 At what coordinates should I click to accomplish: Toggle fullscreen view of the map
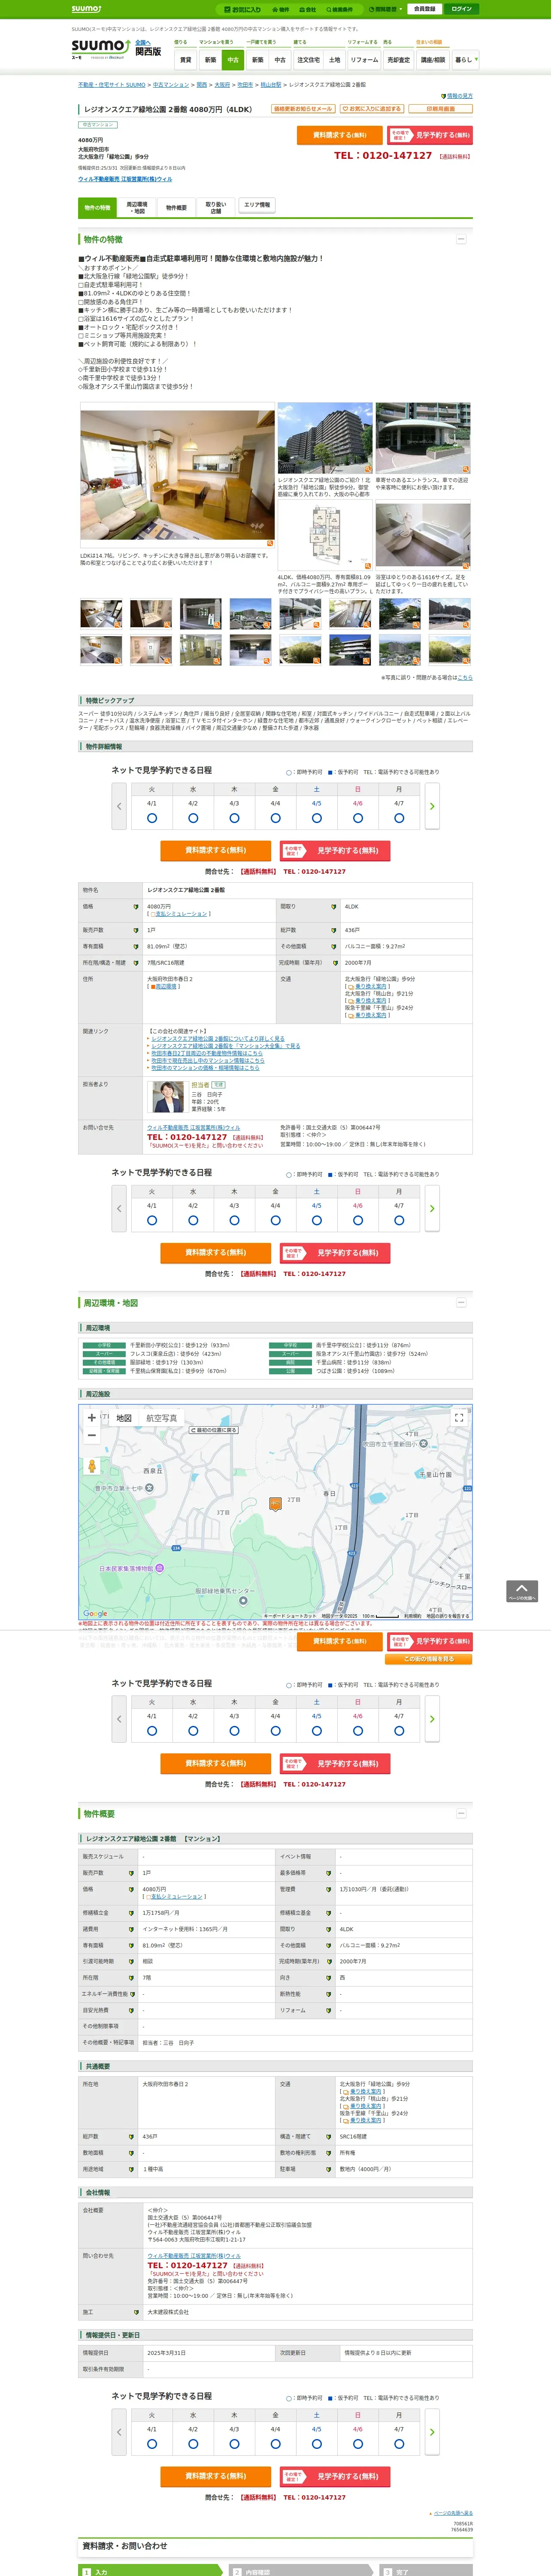tap(459, 1418)
